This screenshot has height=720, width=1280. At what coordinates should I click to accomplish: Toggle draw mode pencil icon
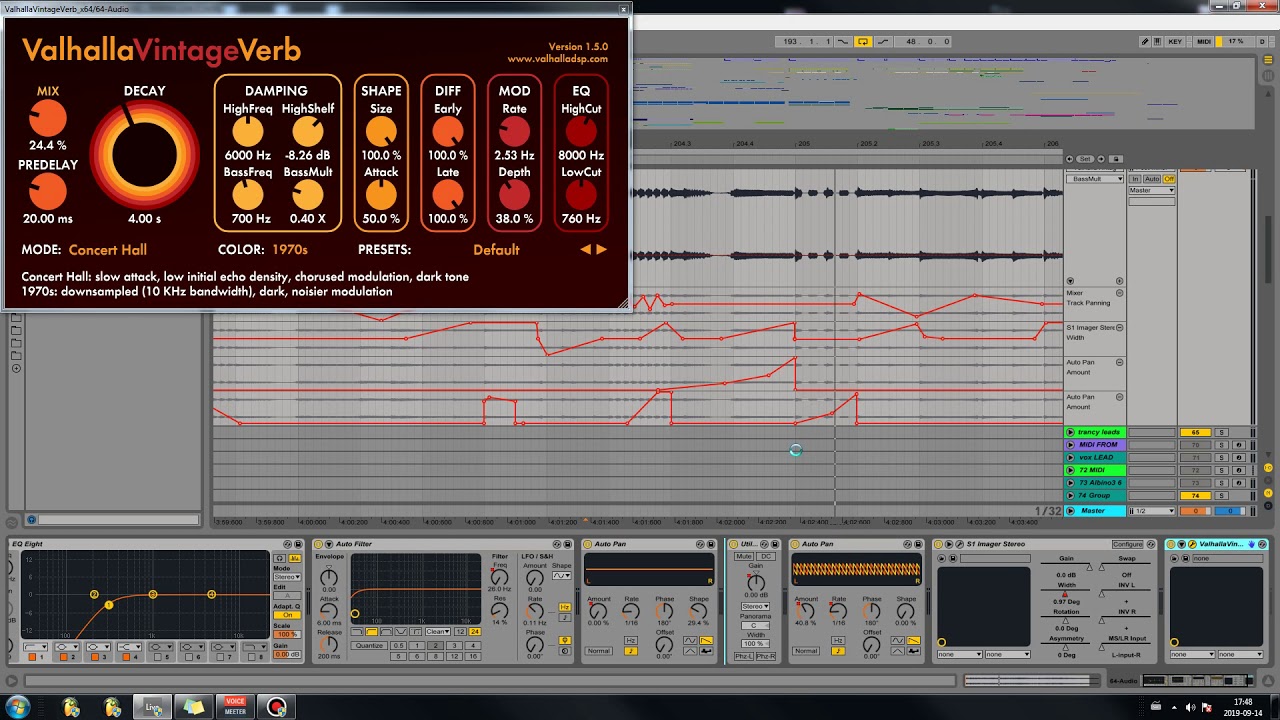(1144, 42)
